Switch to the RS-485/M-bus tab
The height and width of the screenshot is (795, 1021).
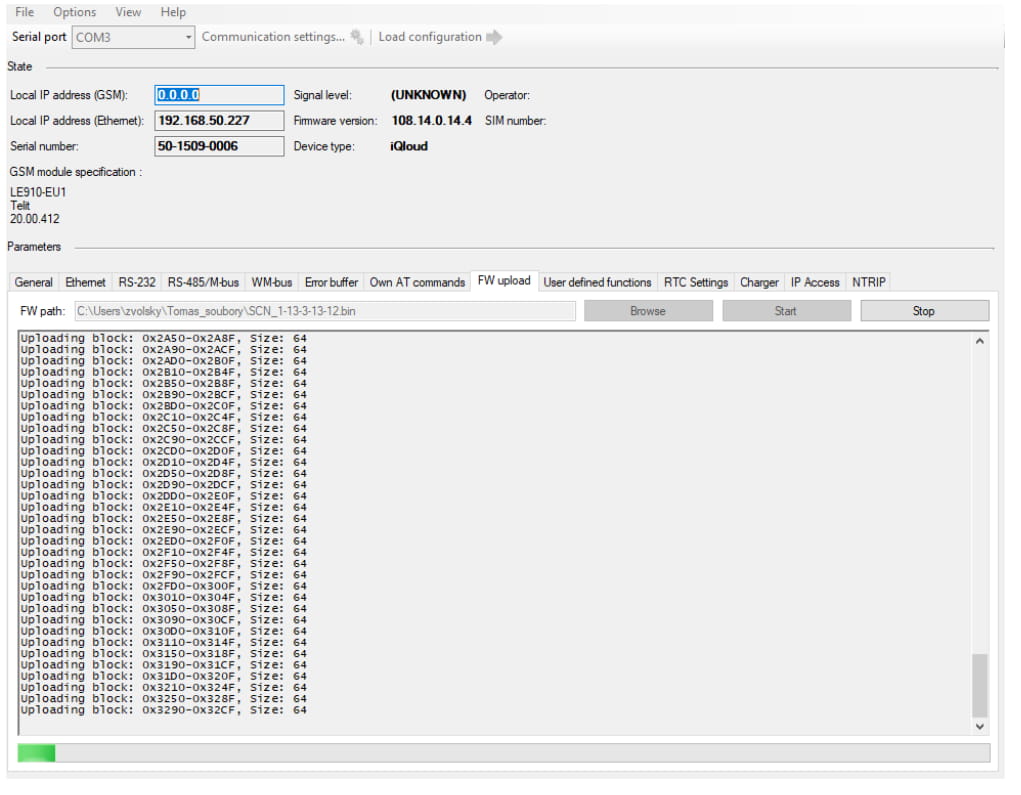tap(203, 282)
